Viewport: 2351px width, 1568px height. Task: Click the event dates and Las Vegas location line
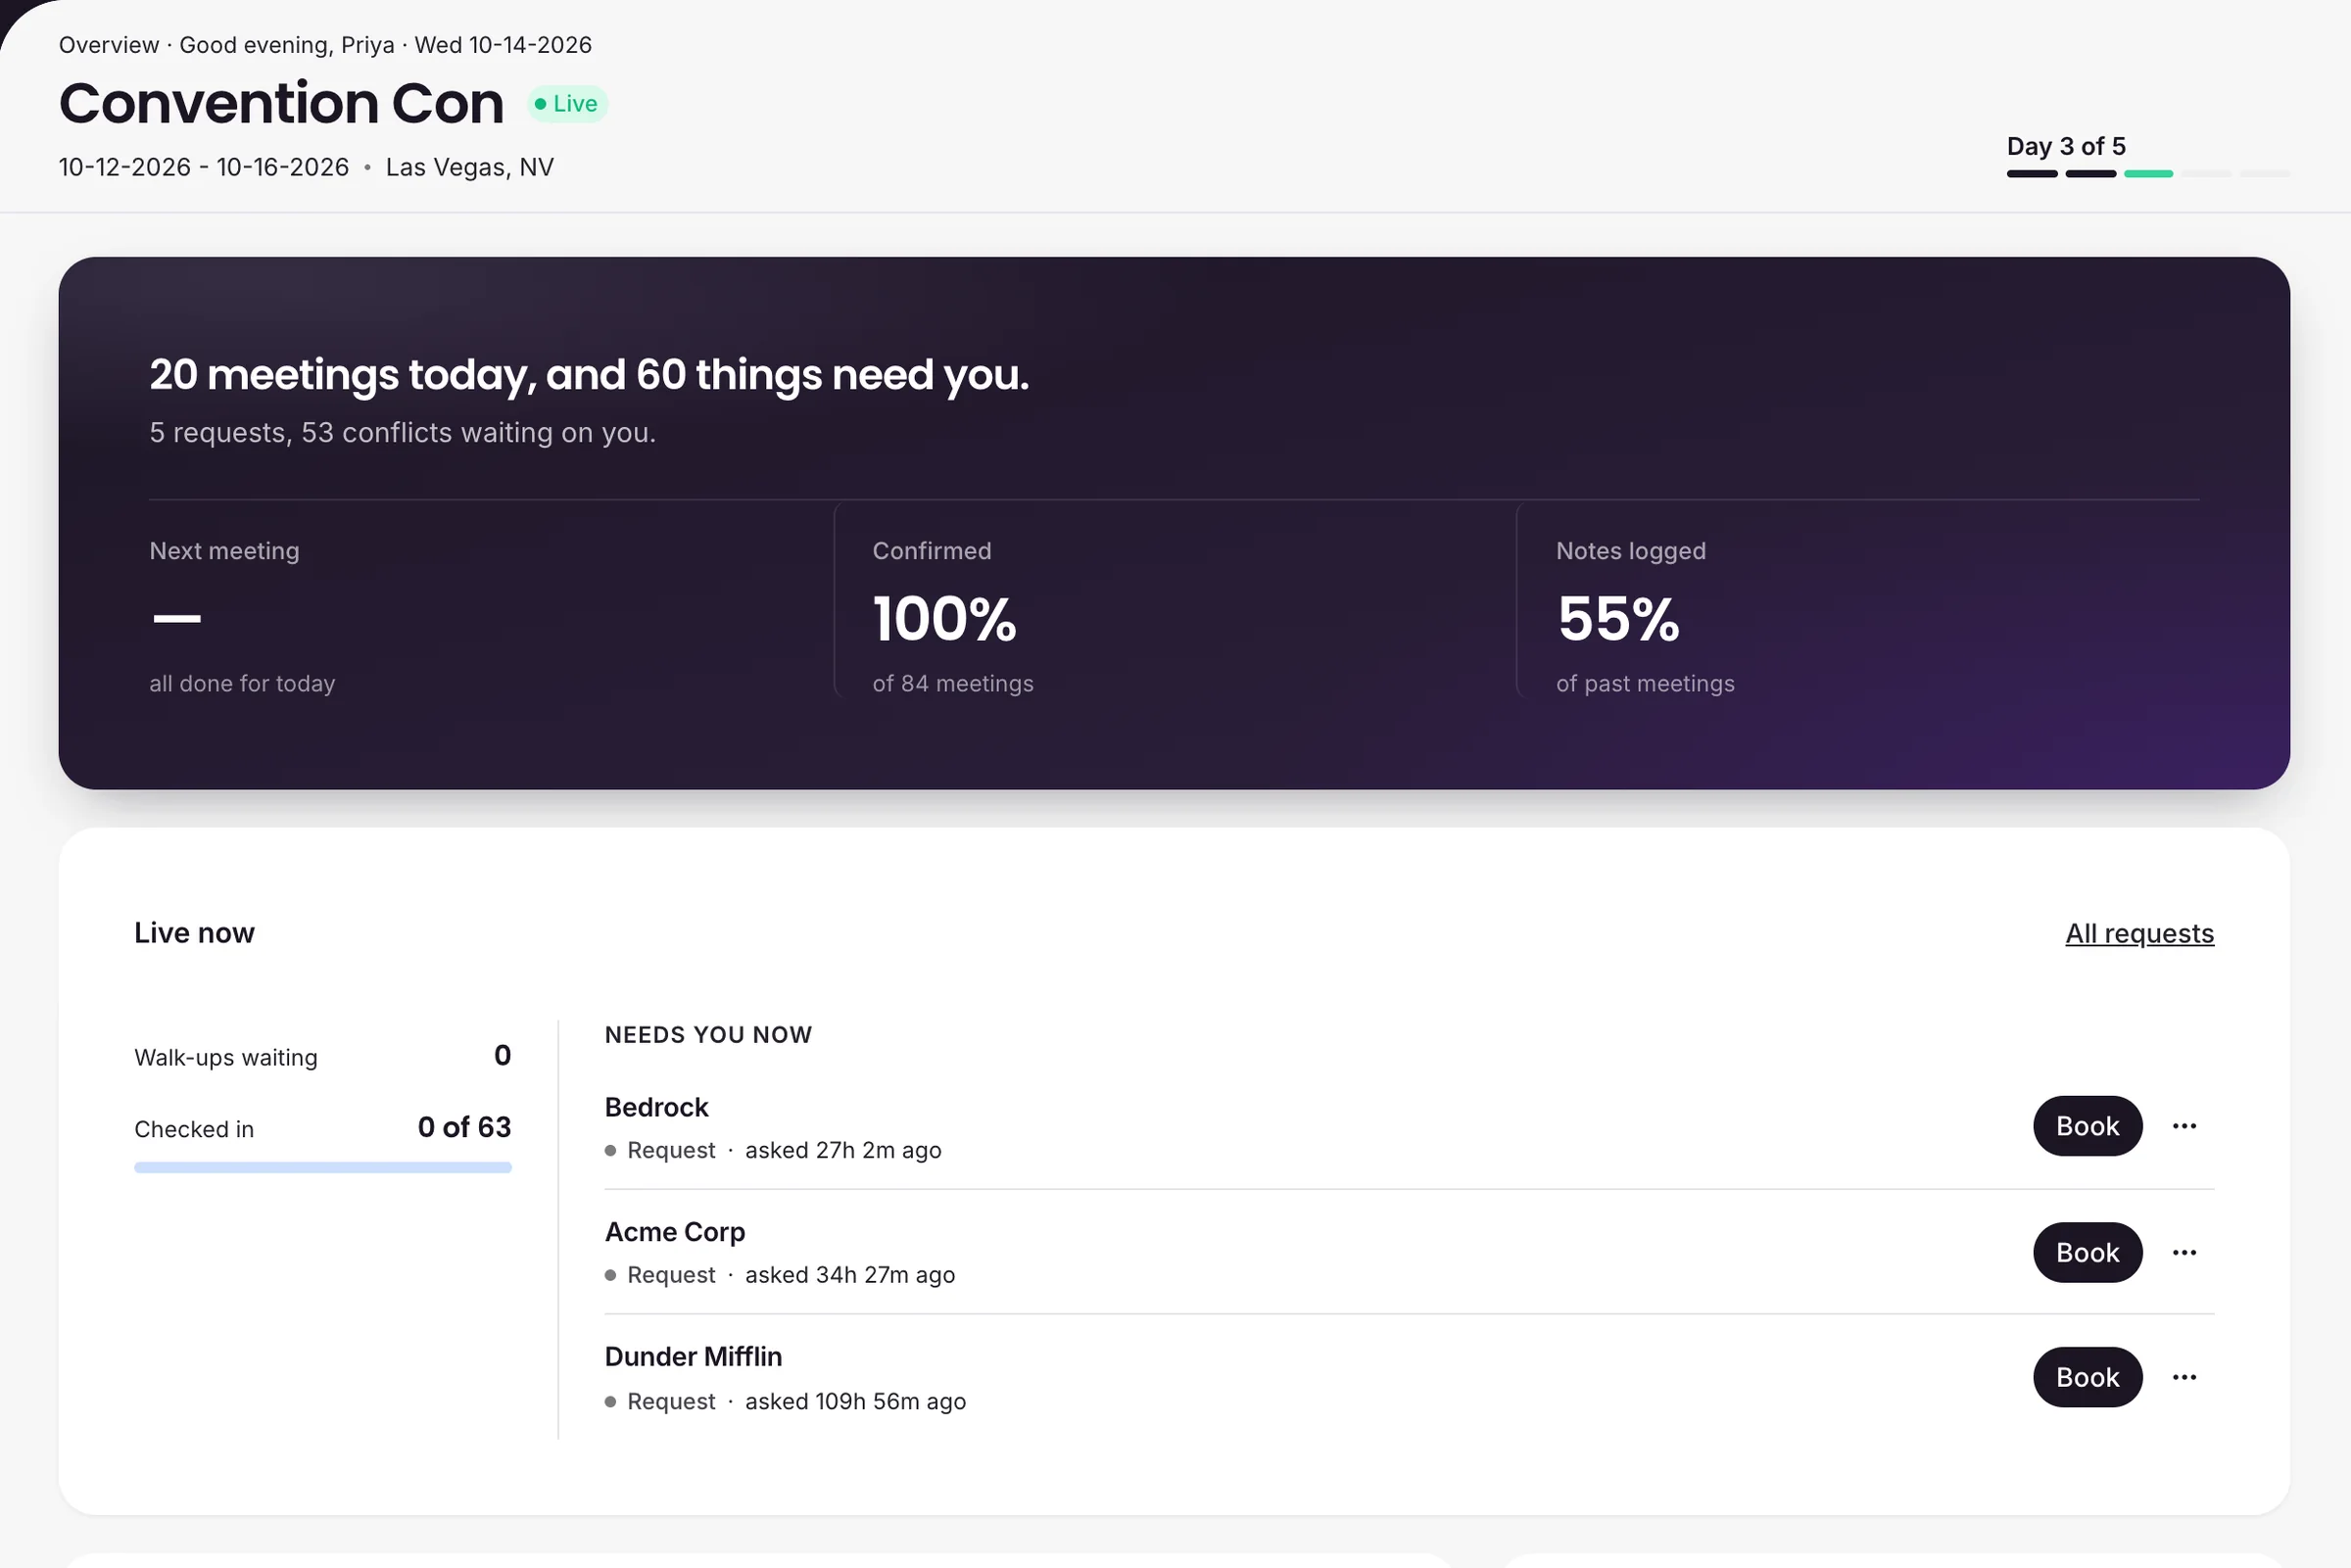coord(306,167)
